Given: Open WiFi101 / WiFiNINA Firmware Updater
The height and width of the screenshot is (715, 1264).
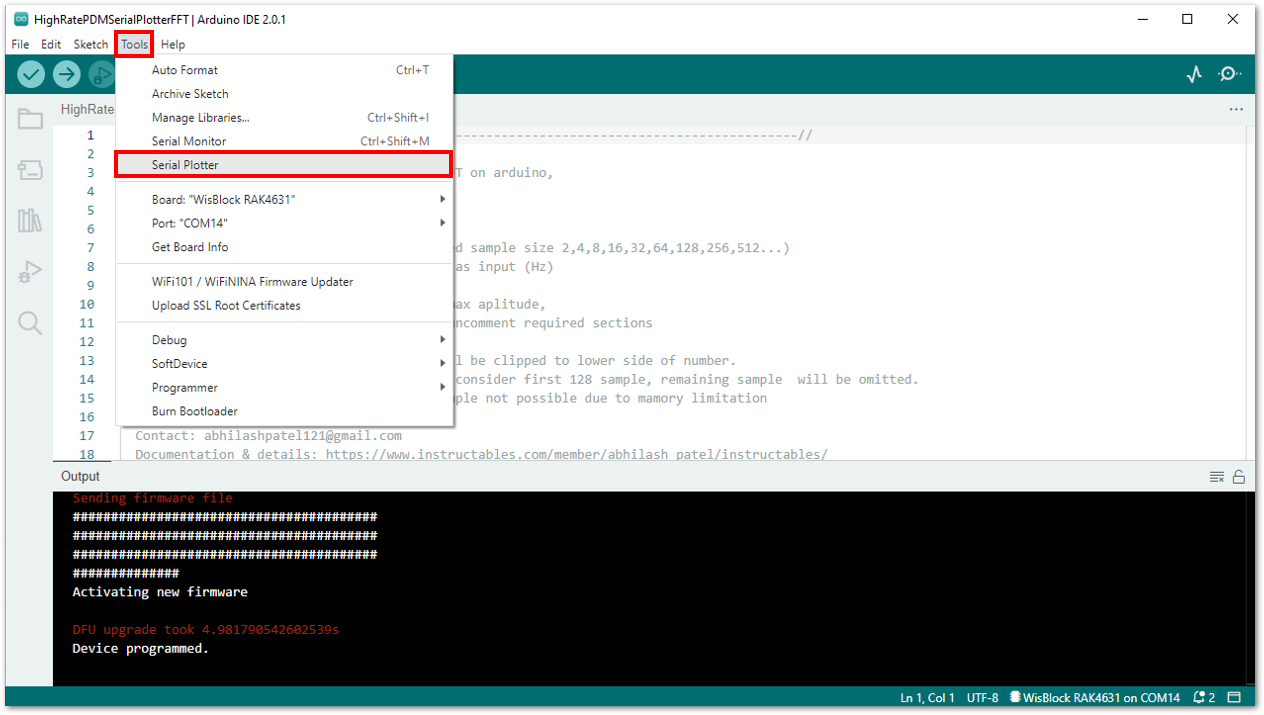Looking at the screenshot, I should (285, 282).
